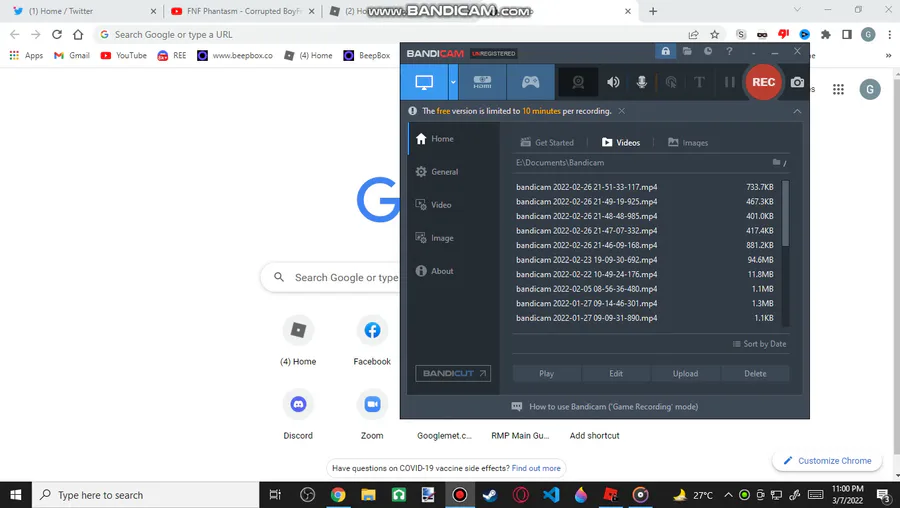This screenshot has height=508, width=900.
Task: Open a new Chrome tab
Action: click(x=653, y=11)
